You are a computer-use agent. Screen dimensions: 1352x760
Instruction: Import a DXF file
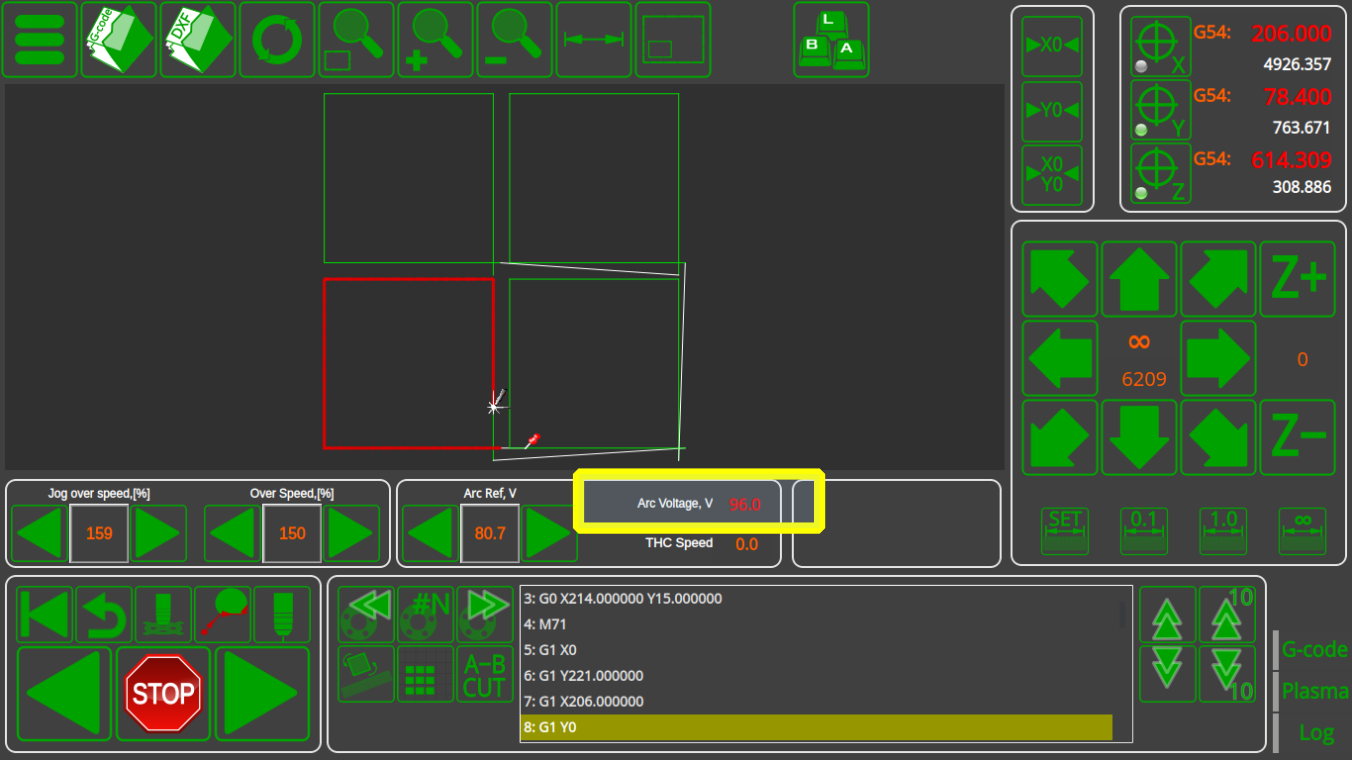point(197,40)
